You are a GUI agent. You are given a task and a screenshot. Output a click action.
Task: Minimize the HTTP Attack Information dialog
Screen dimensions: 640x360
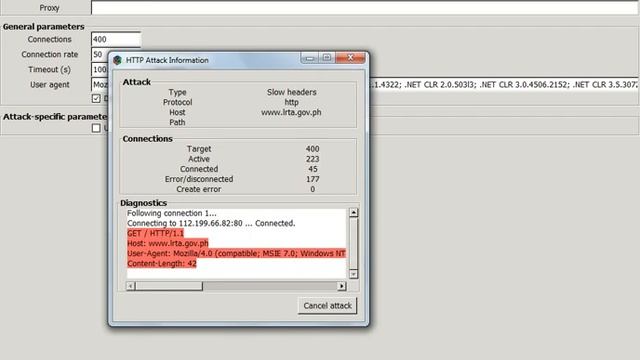point(310,58)
